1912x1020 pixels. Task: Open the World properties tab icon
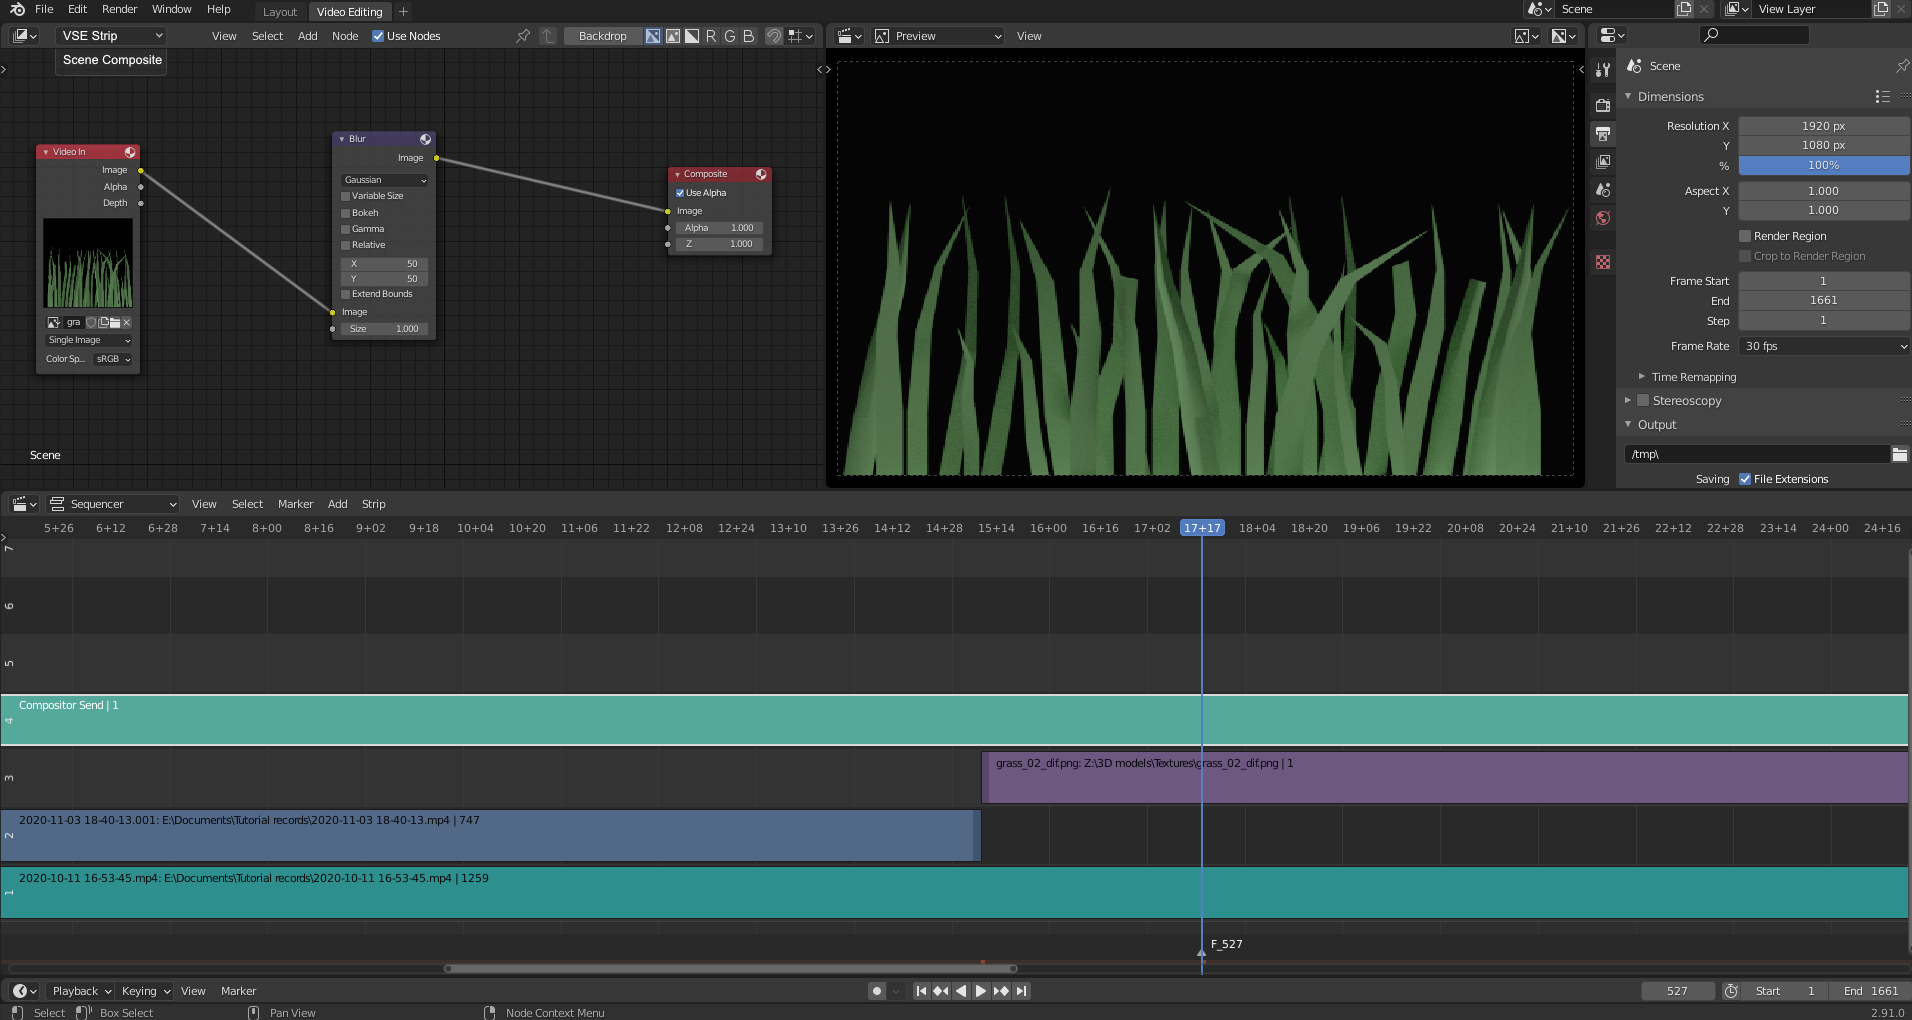[x=1603, y=218]
